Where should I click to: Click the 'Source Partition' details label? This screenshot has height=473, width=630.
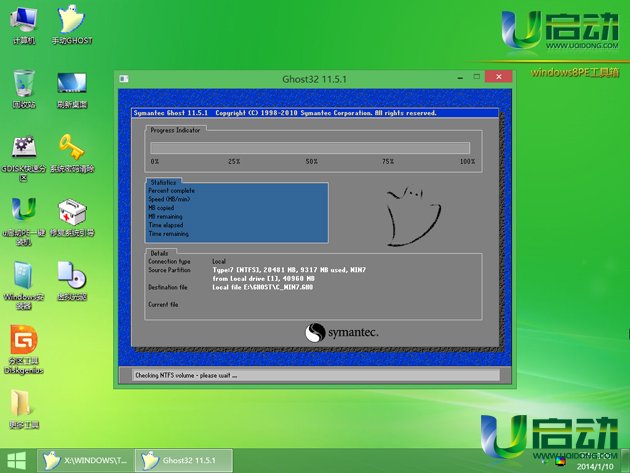[x=169, y=270]
